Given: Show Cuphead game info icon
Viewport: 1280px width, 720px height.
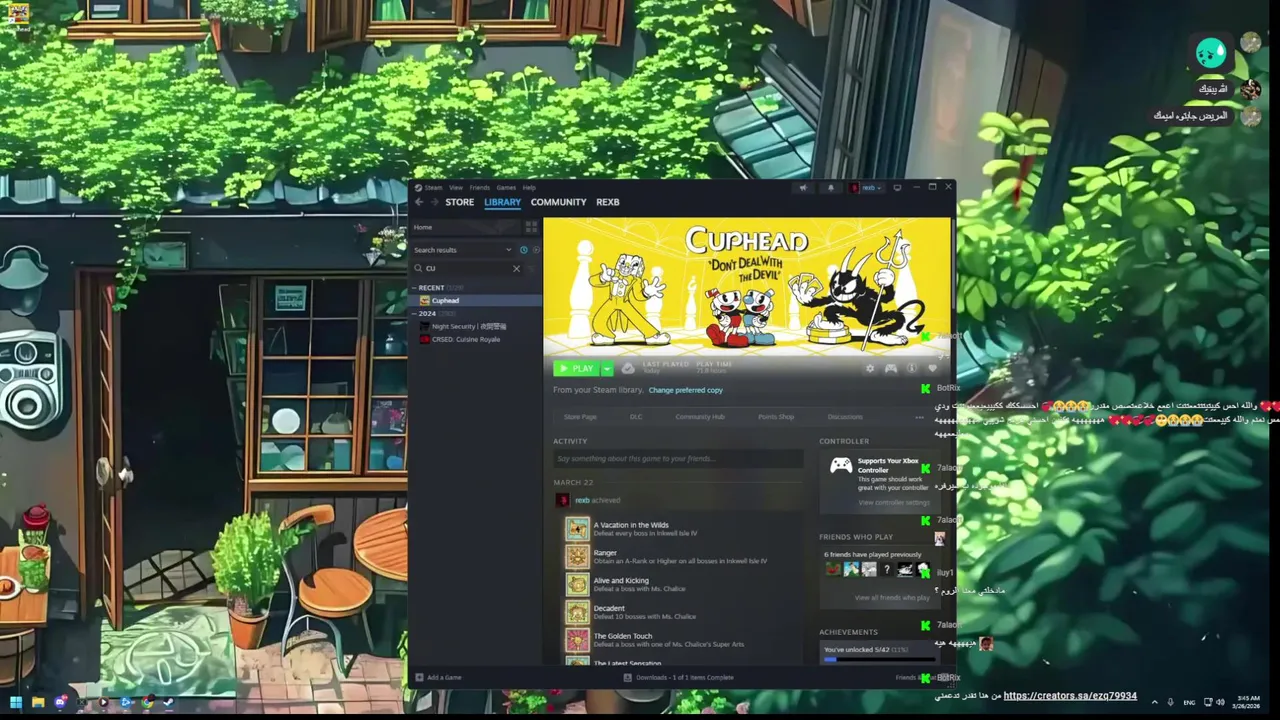Looking at the screenshot, I should (x=911, y=368).
